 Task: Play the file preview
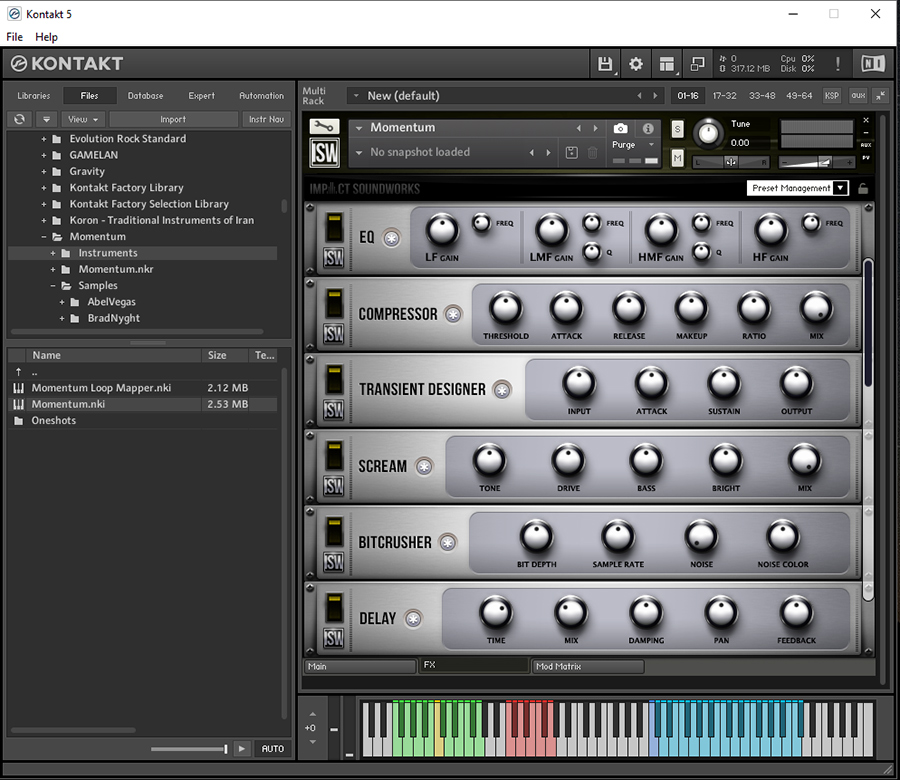point(242,748)
